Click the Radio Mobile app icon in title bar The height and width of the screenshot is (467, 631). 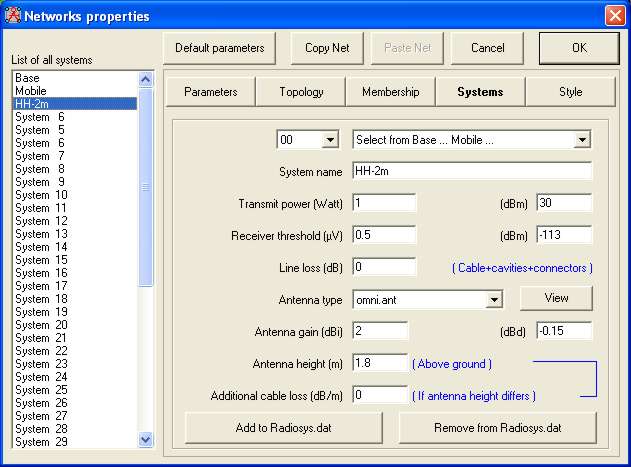click(x=12, y=15)
